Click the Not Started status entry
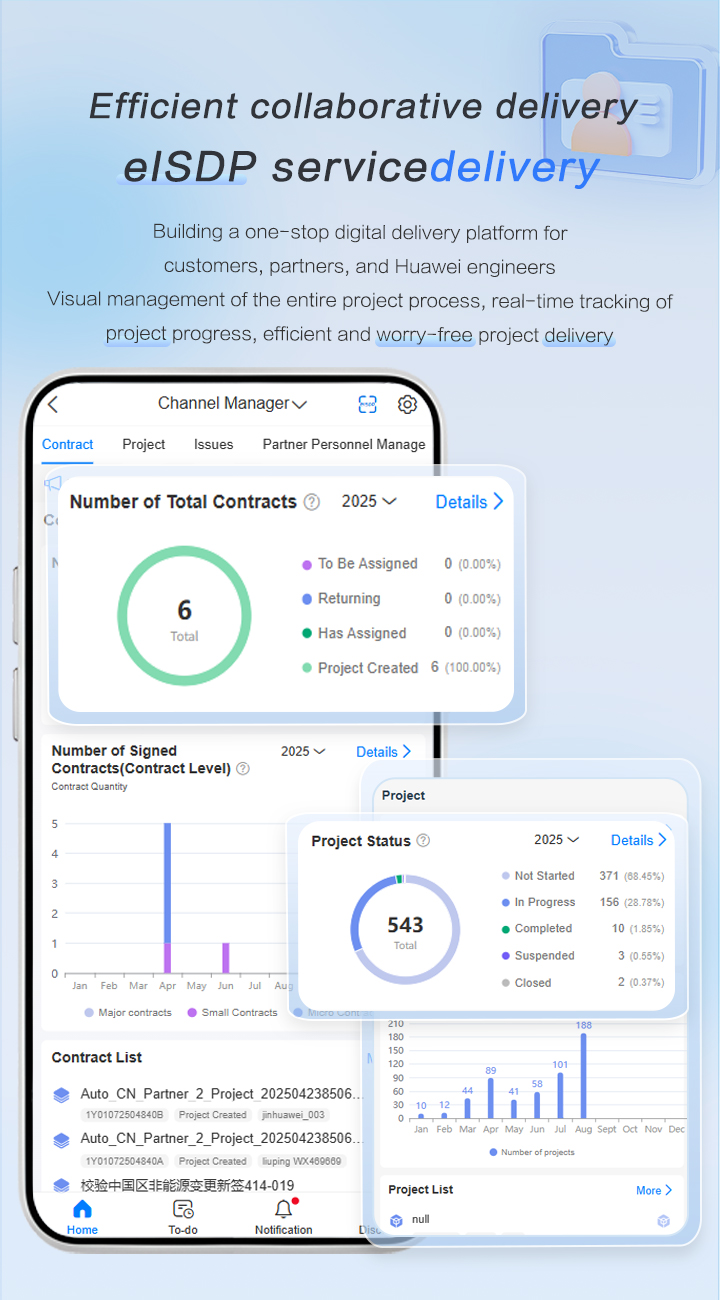Image resolution: width=720 pixels, height=1300 pixels. pos(583,876)
